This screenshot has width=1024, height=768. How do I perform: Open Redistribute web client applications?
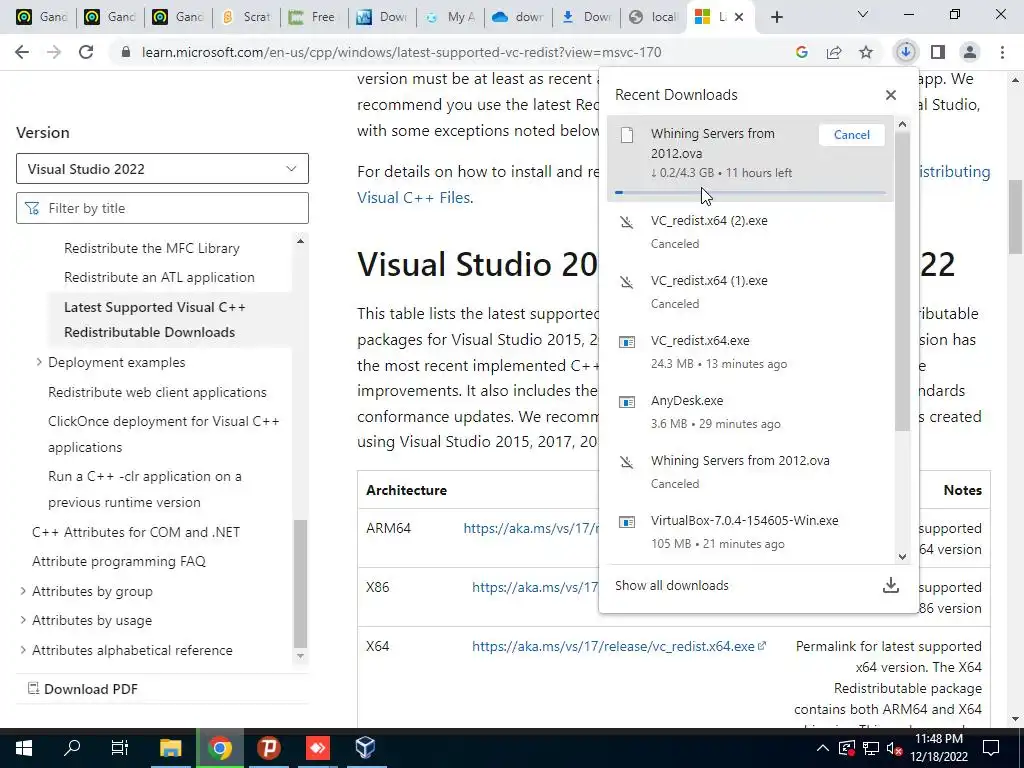coord(157,392)
